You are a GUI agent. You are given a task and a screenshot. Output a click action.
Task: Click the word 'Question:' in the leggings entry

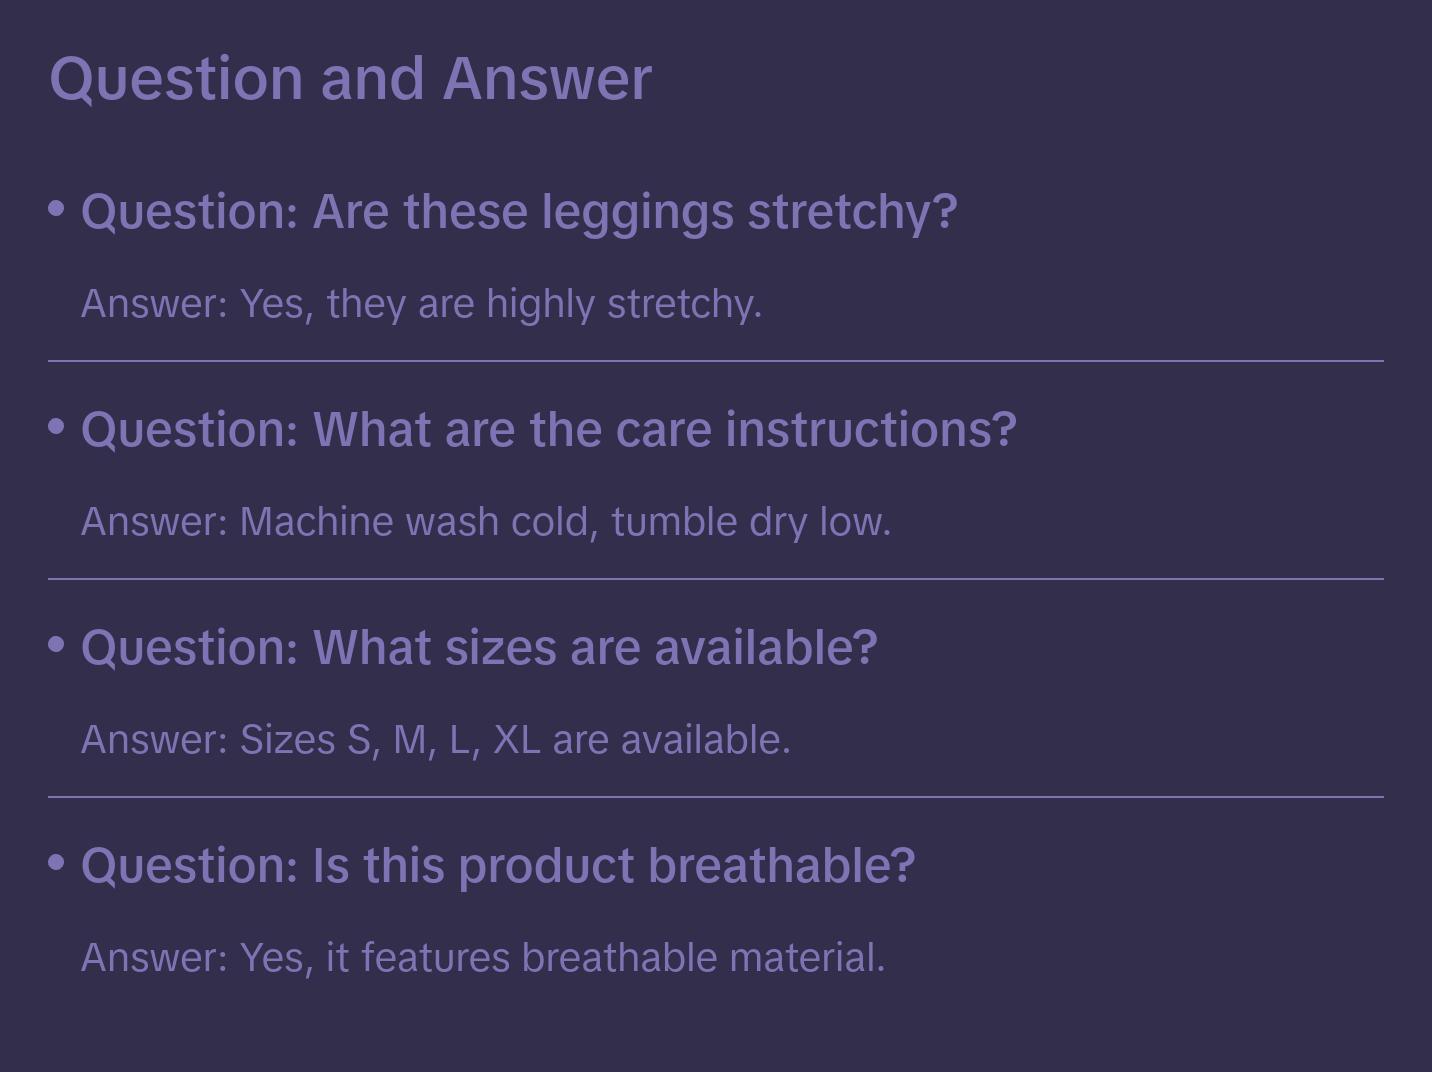pyautogui.click(x=190, y=212)
